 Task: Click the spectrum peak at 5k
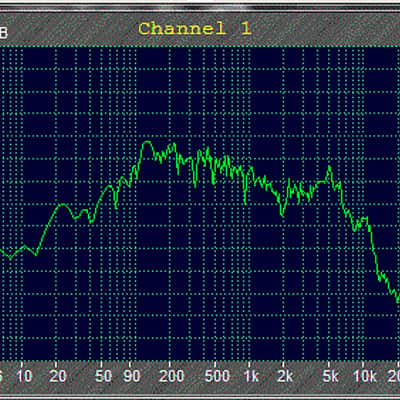330,168
